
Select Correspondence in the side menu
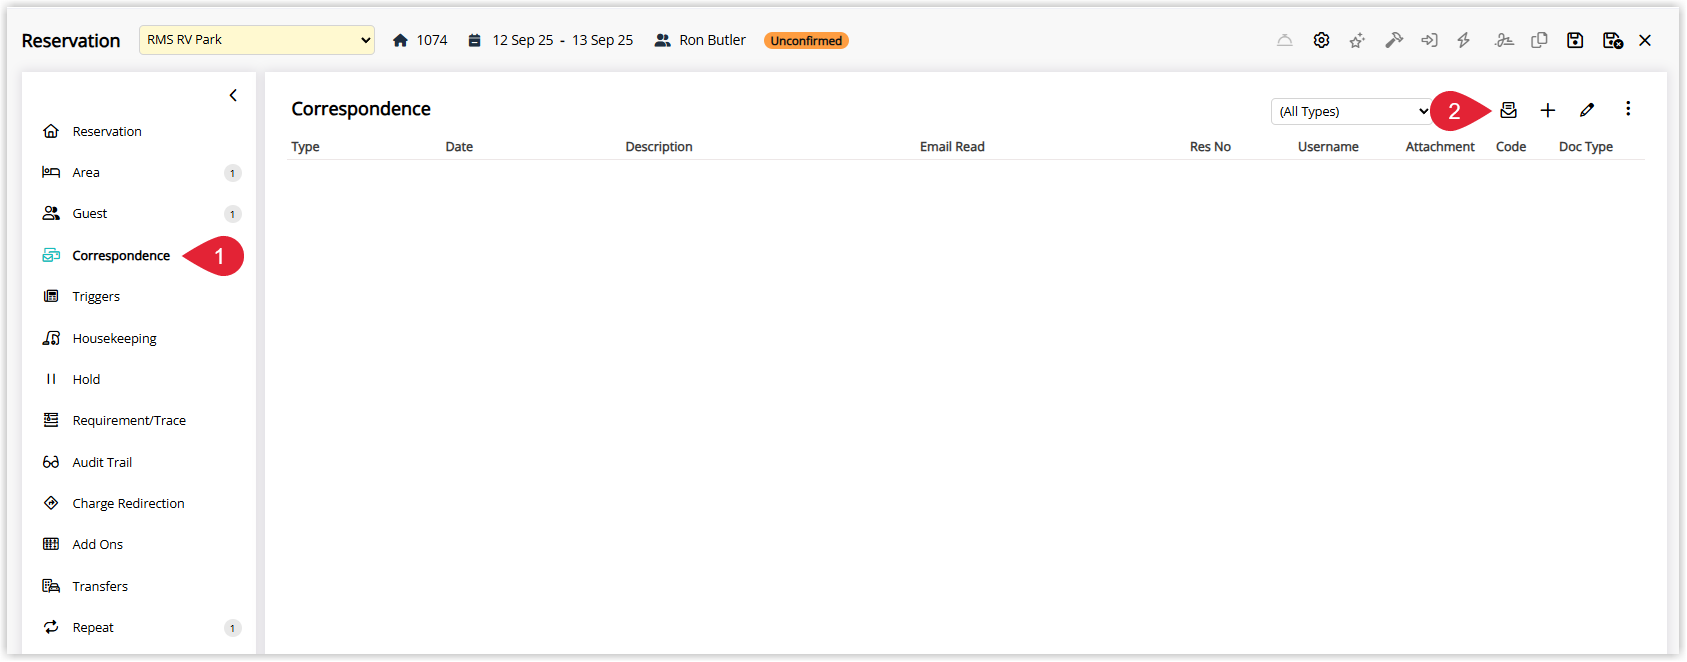[x=121, y=255]
